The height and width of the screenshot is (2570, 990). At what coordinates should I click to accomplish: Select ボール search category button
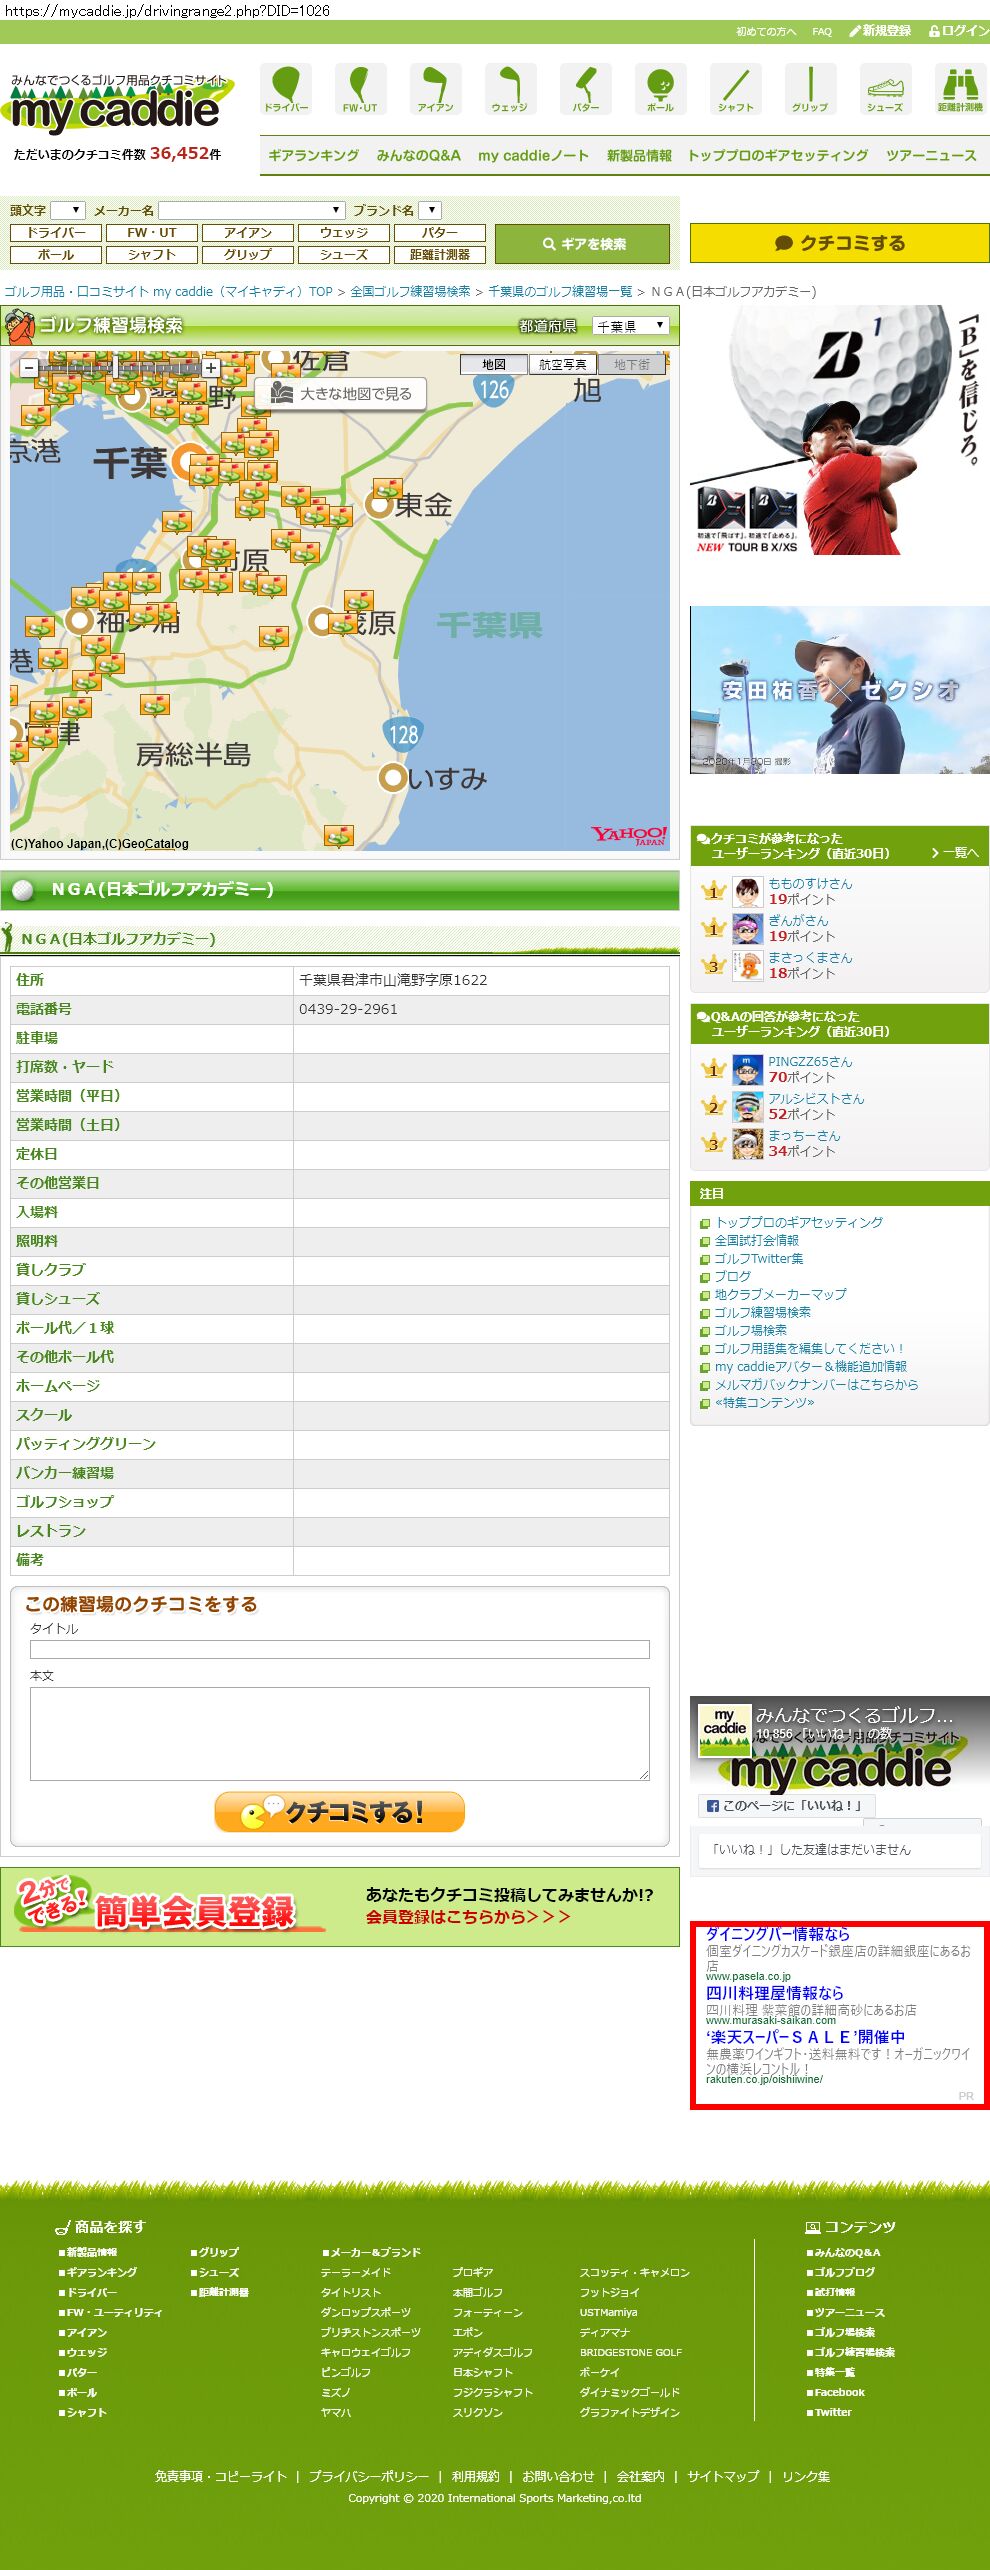point(56,255)
